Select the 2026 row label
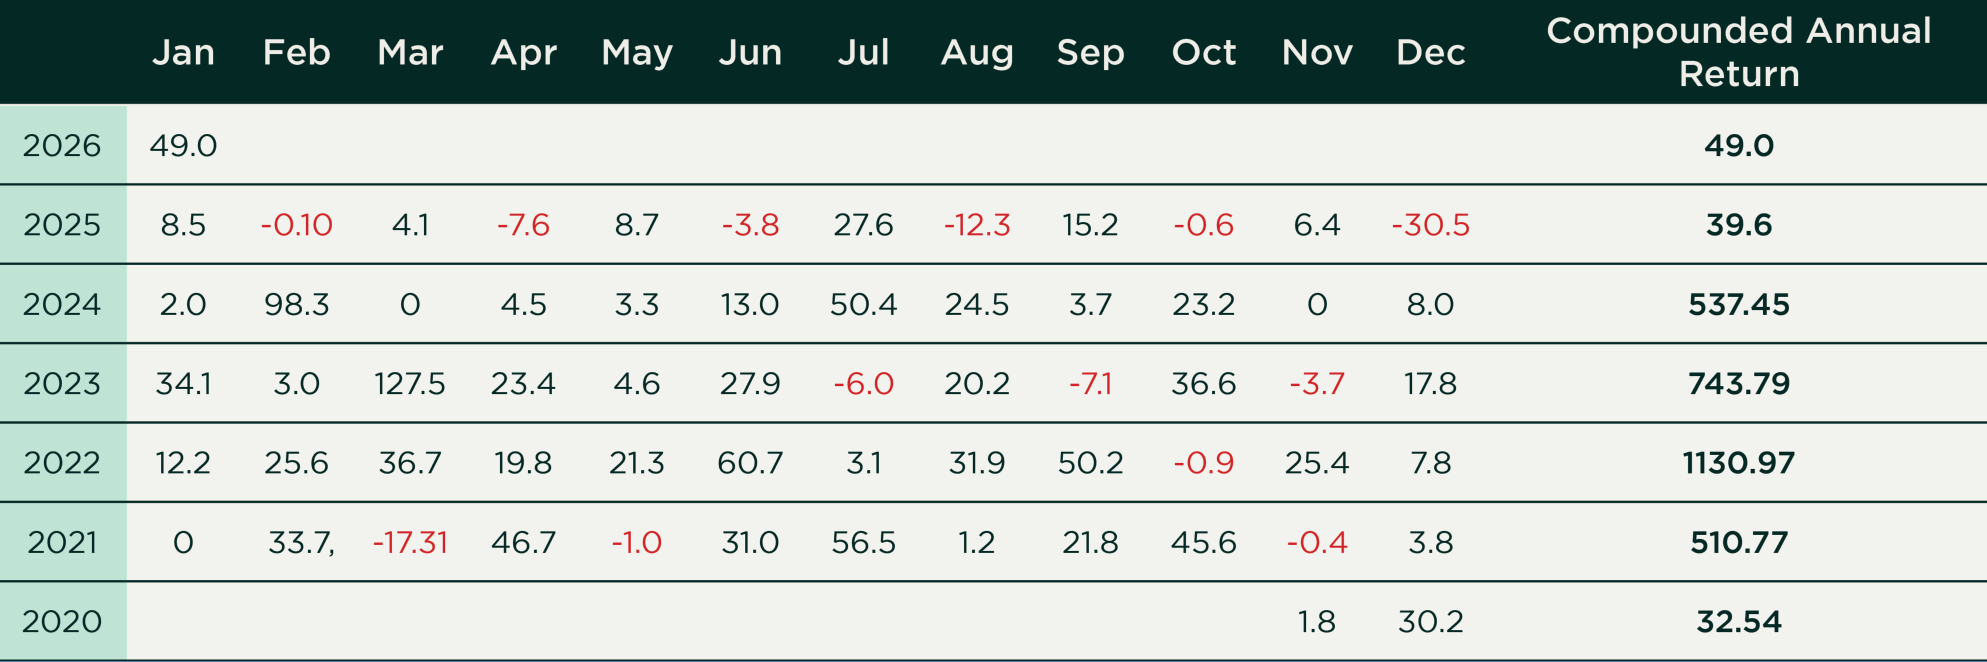Screen dimensions: 1987x662 [x=62, y=146]
